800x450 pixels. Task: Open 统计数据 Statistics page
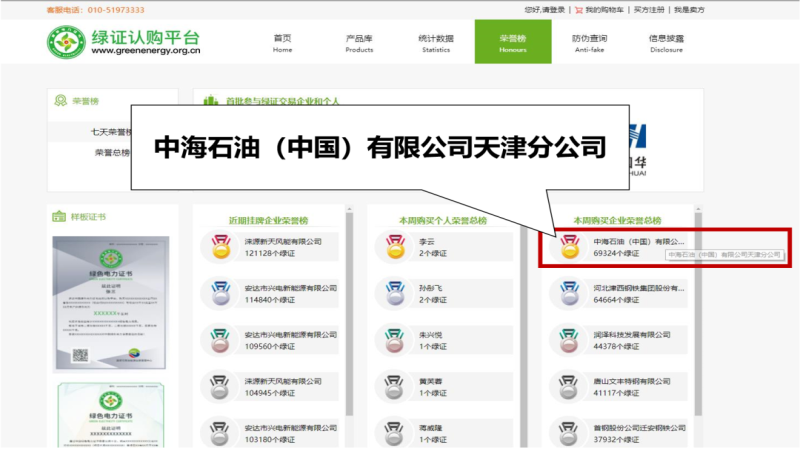[436, 43]
